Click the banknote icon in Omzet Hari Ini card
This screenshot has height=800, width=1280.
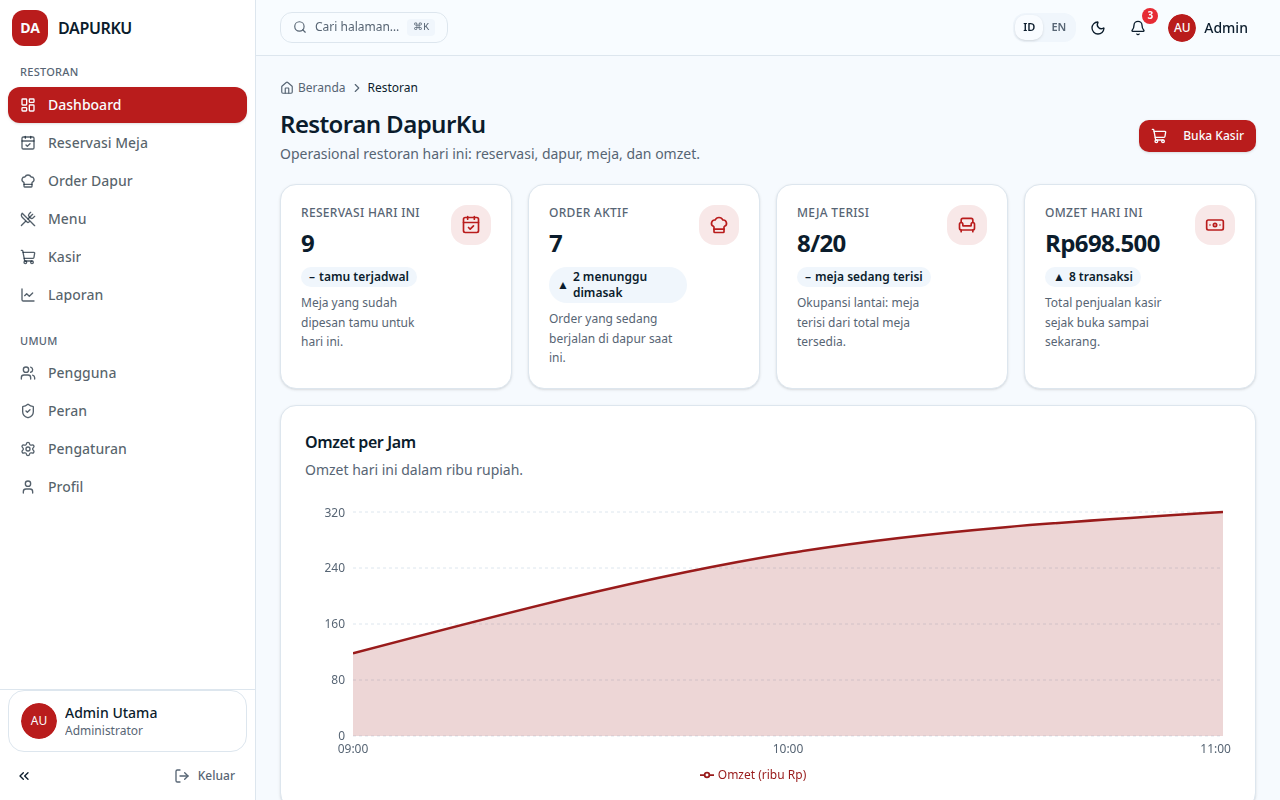(x=1215, y=225)
